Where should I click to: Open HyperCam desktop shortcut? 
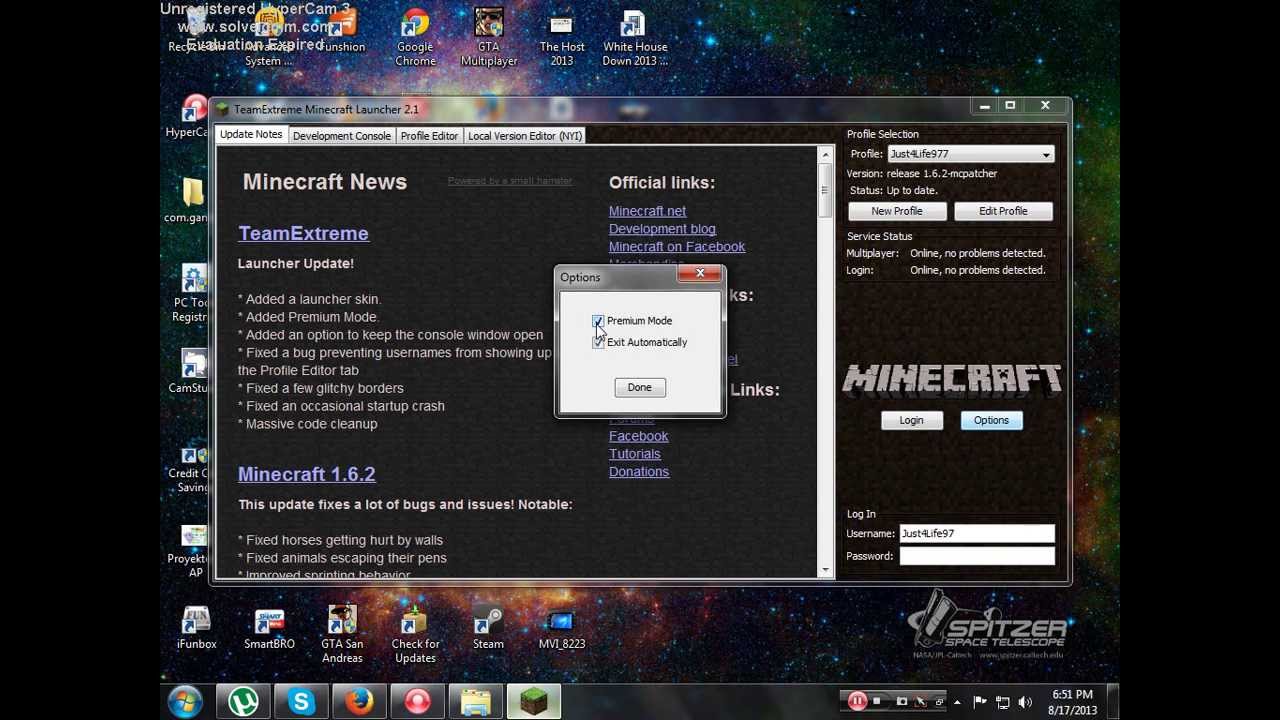[x=188, y=118]
